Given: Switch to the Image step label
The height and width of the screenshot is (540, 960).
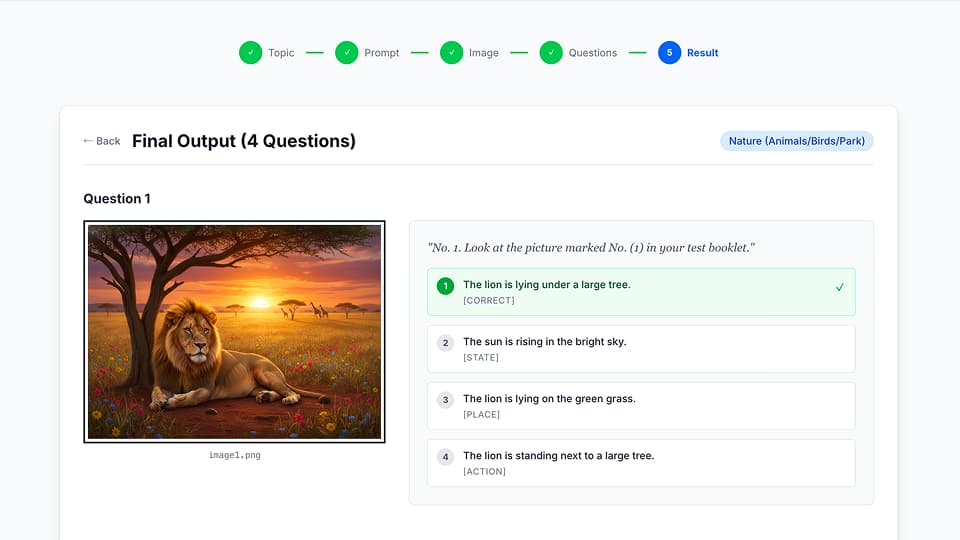Looking at the screenshot, I should point(484,53).
